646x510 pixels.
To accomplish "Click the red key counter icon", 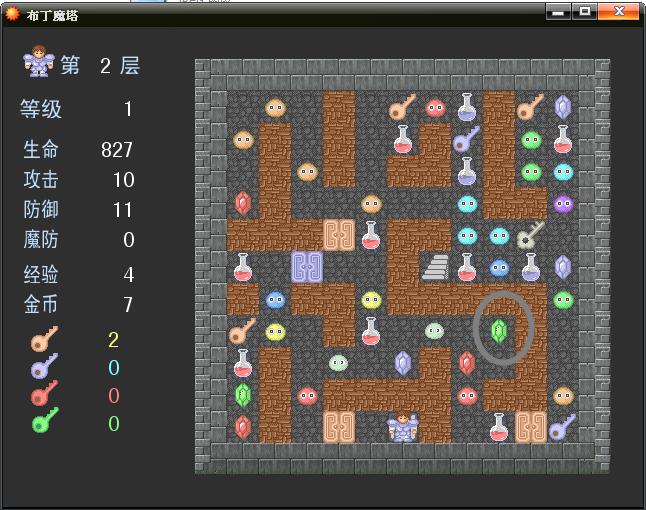I will (44, 393).
